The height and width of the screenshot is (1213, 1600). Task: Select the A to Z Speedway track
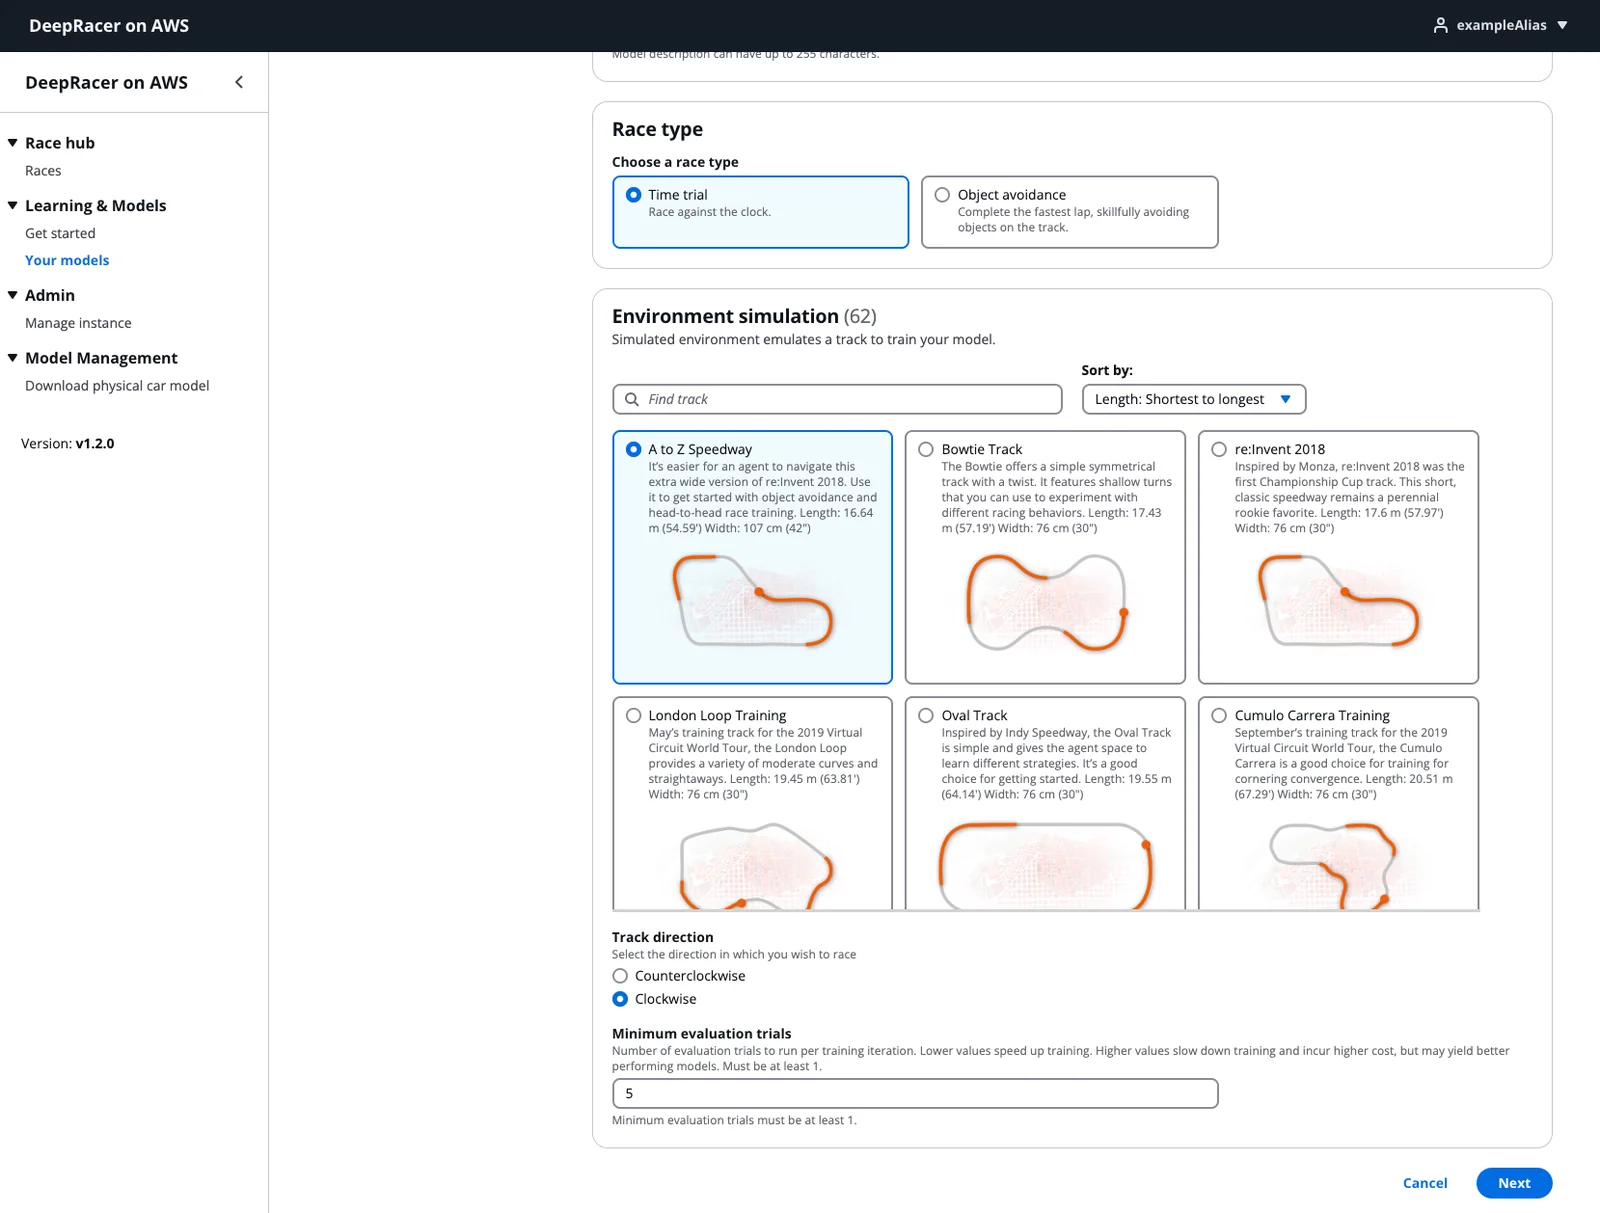pos(633,450)
